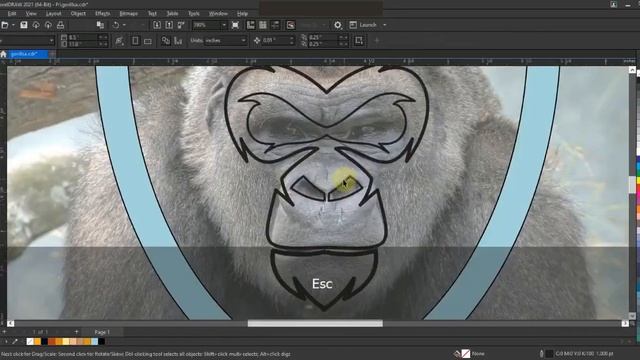Open the Bitmaps menu
640x360 pixels.
[129, 13]
